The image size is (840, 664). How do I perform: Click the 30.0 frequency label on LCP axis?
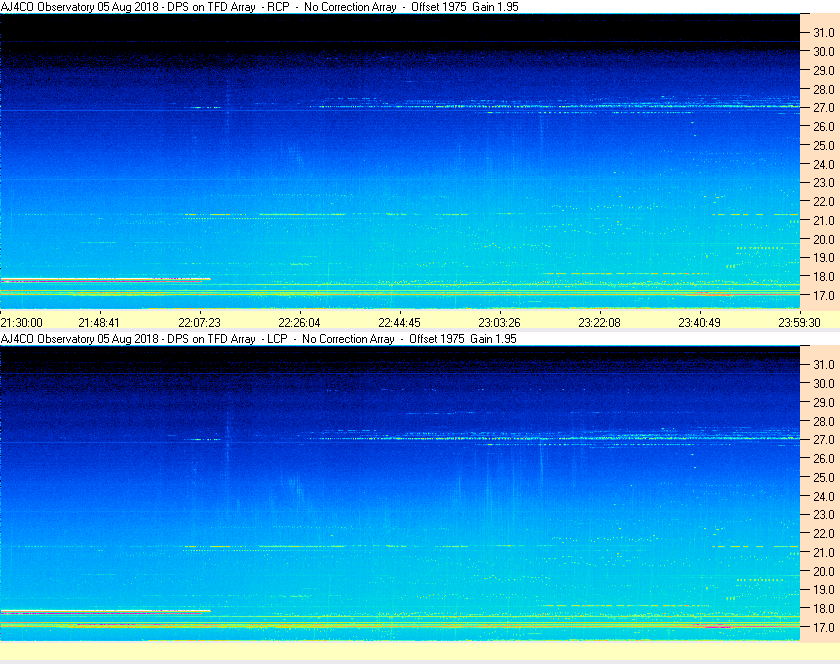[x=824, y=383]
